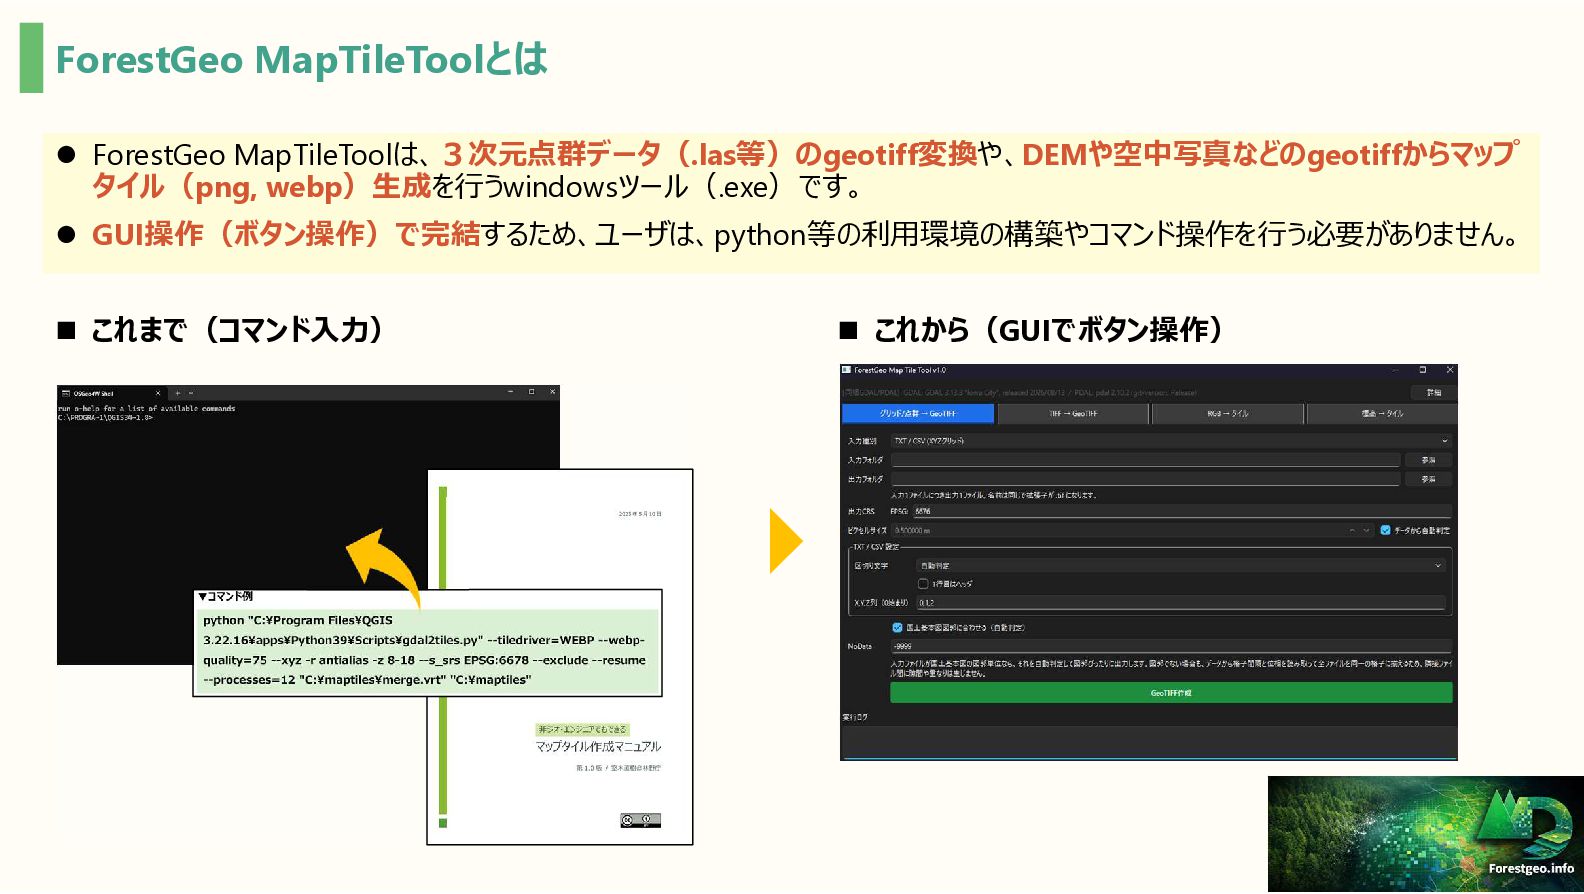Click the green GeoTIFF作成 button
The image size is (1584, 894).
[x=1171, y=693]
